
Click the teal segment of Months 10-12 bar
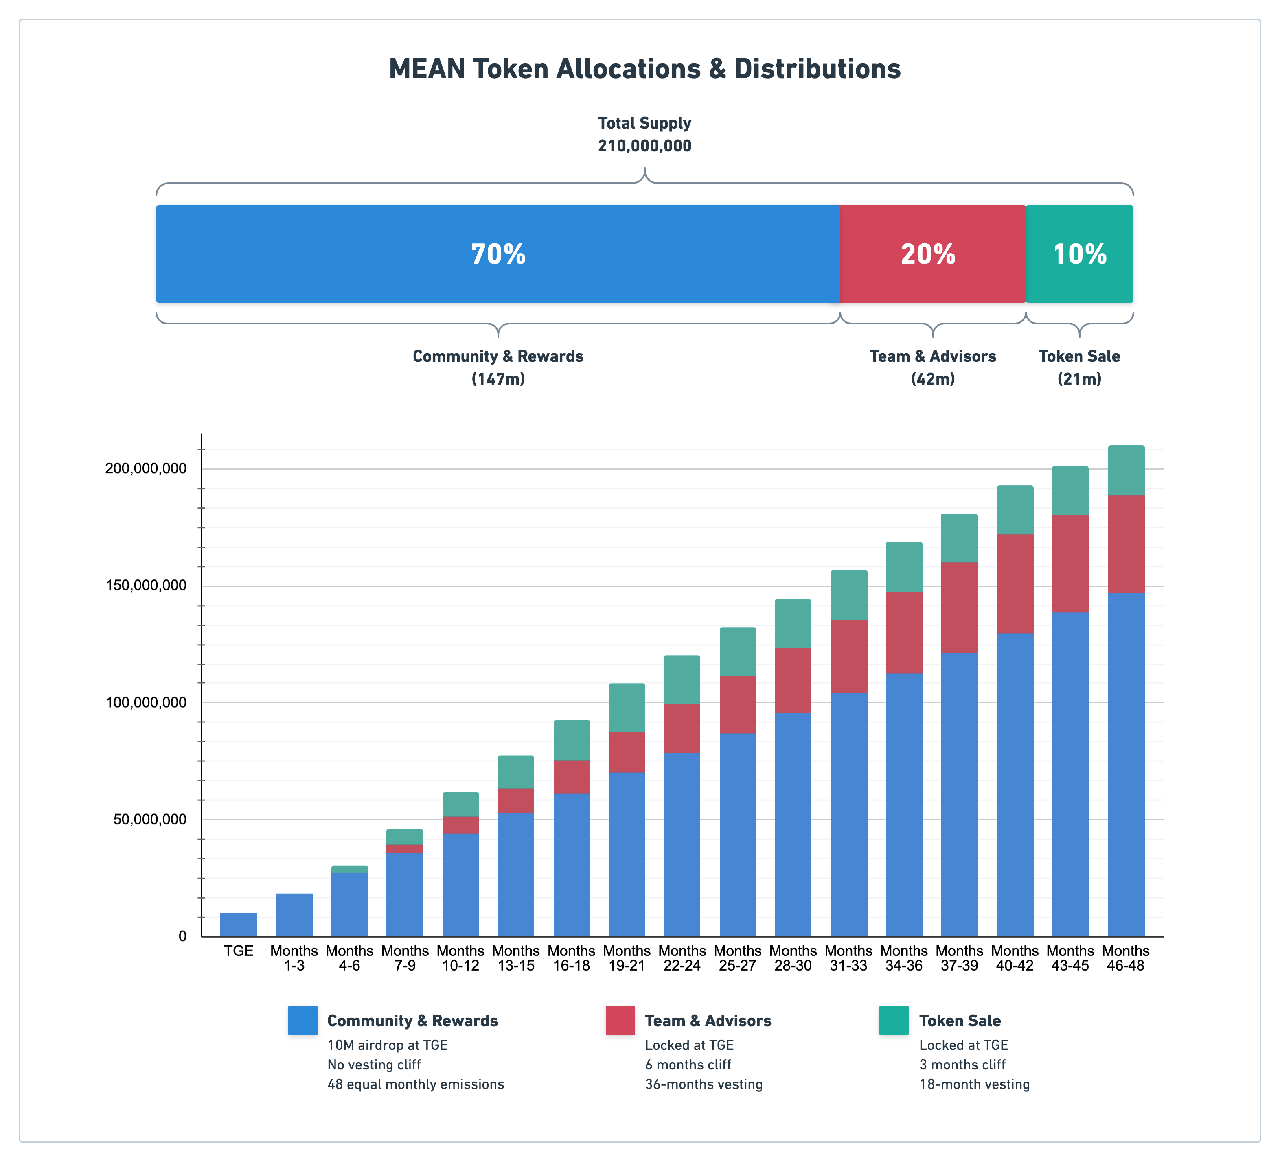click(461, 805)
